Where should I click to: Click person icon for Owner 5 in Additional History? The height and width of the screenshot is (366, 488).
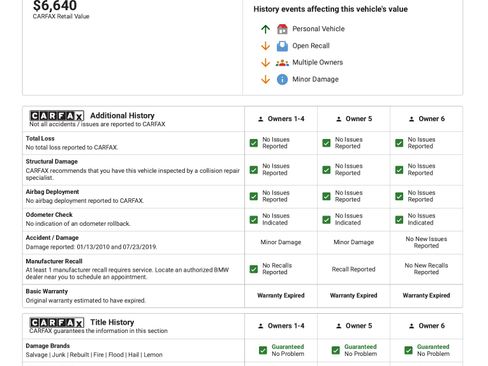[339, 119]
